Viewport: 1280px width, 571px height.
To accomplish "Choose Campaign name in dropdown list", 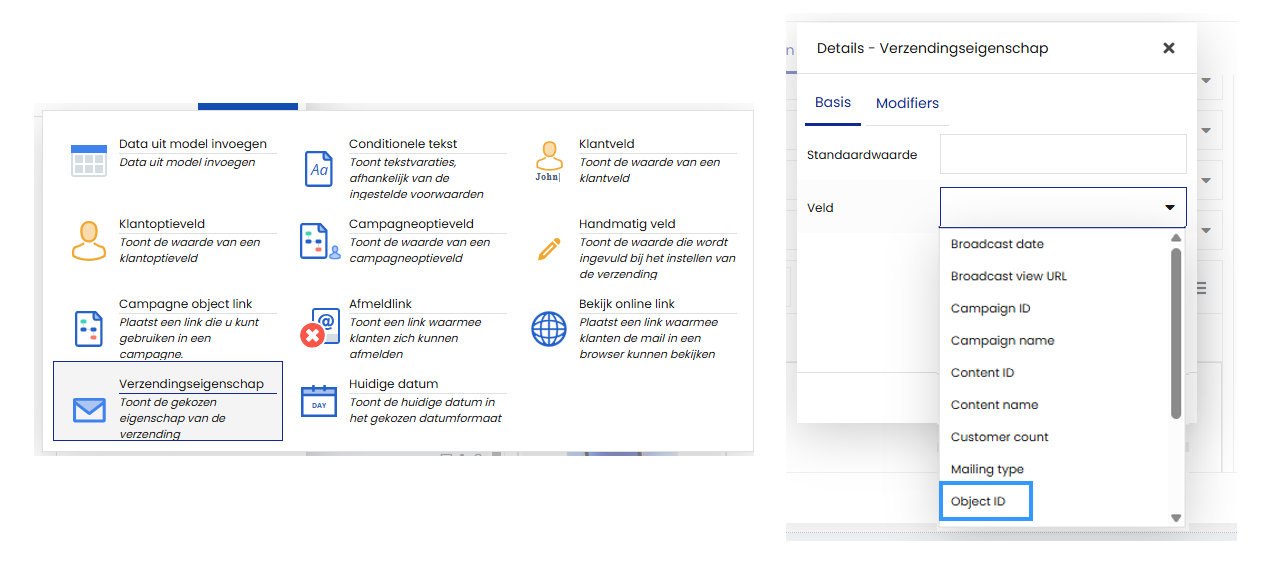I will pyautogui.click(x=1002, y=340).
